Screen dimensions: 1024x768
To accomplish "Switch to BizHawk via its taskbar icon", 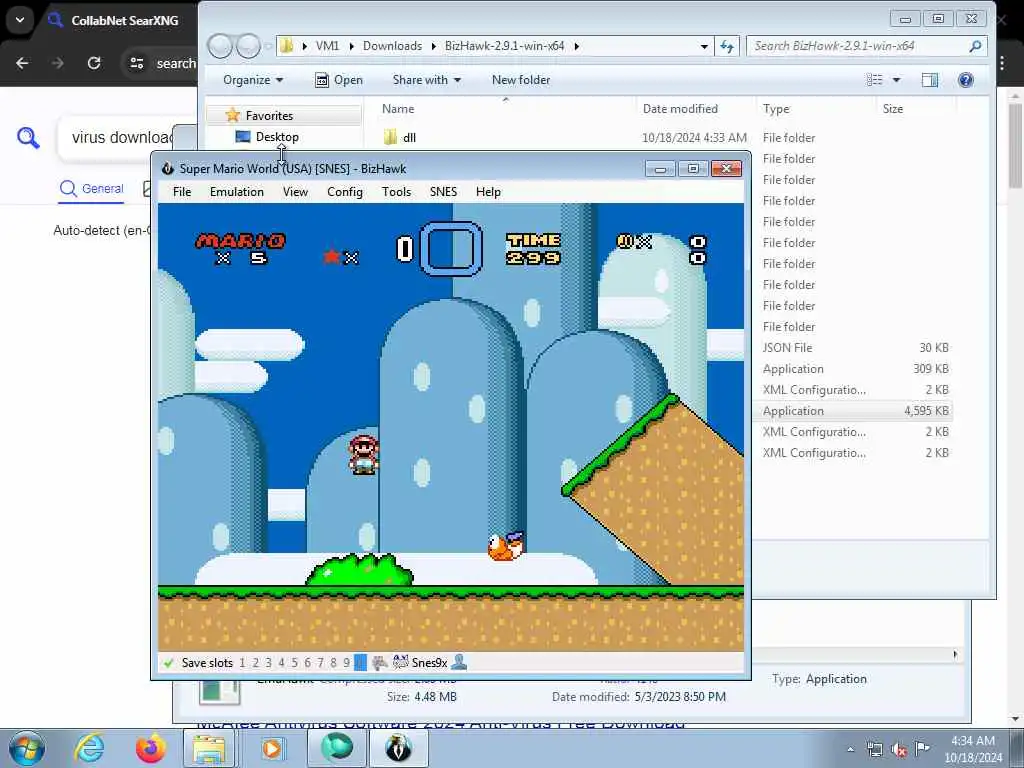I will click(398, 748).
